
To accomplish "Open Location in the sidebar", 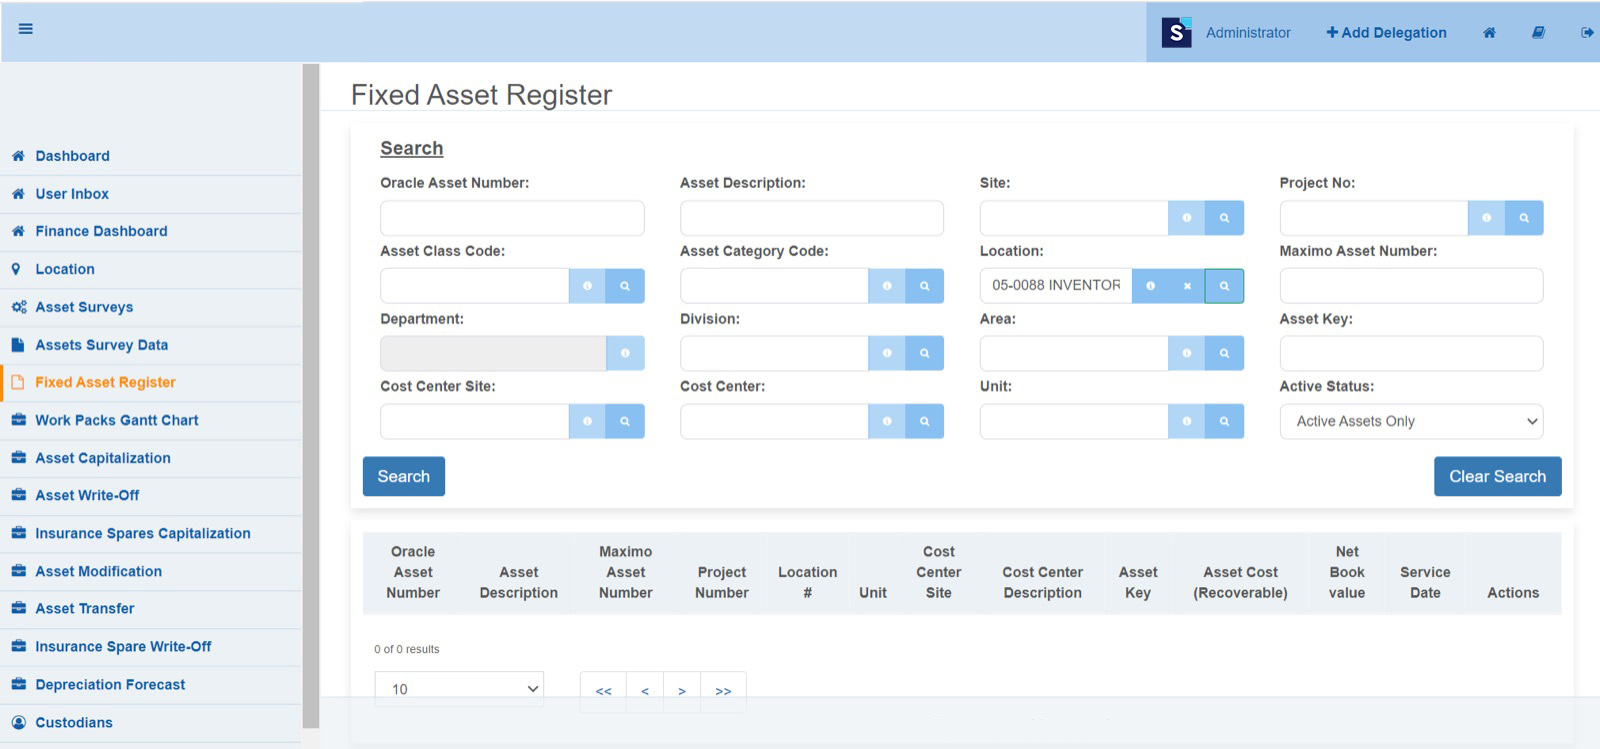I will pos(150,269).
